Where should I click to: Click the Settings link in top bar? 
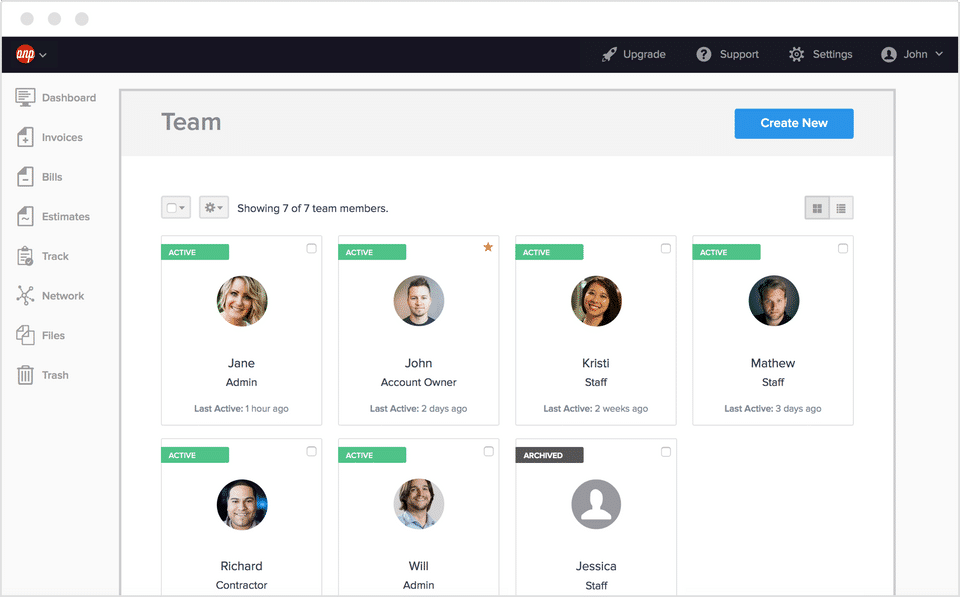(x=832, y=54)
